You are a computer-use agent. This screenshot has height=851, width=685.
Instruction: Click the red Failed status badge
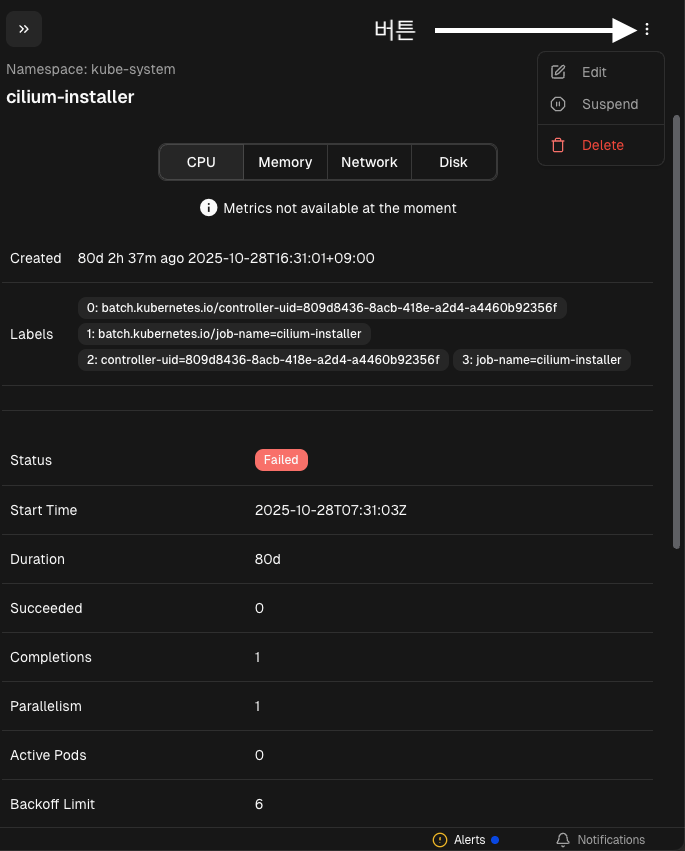(x=281, y=460)
